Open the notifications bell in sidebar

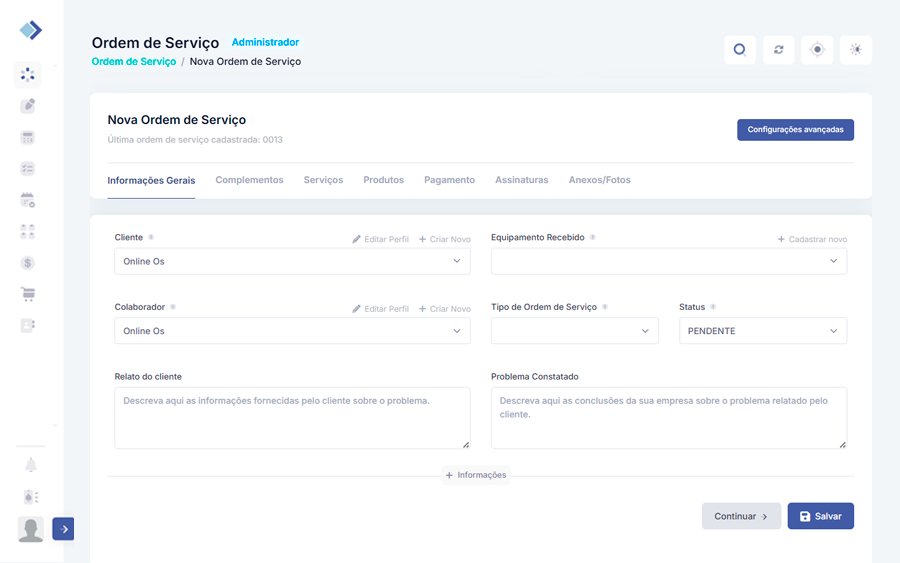point(30,465)
